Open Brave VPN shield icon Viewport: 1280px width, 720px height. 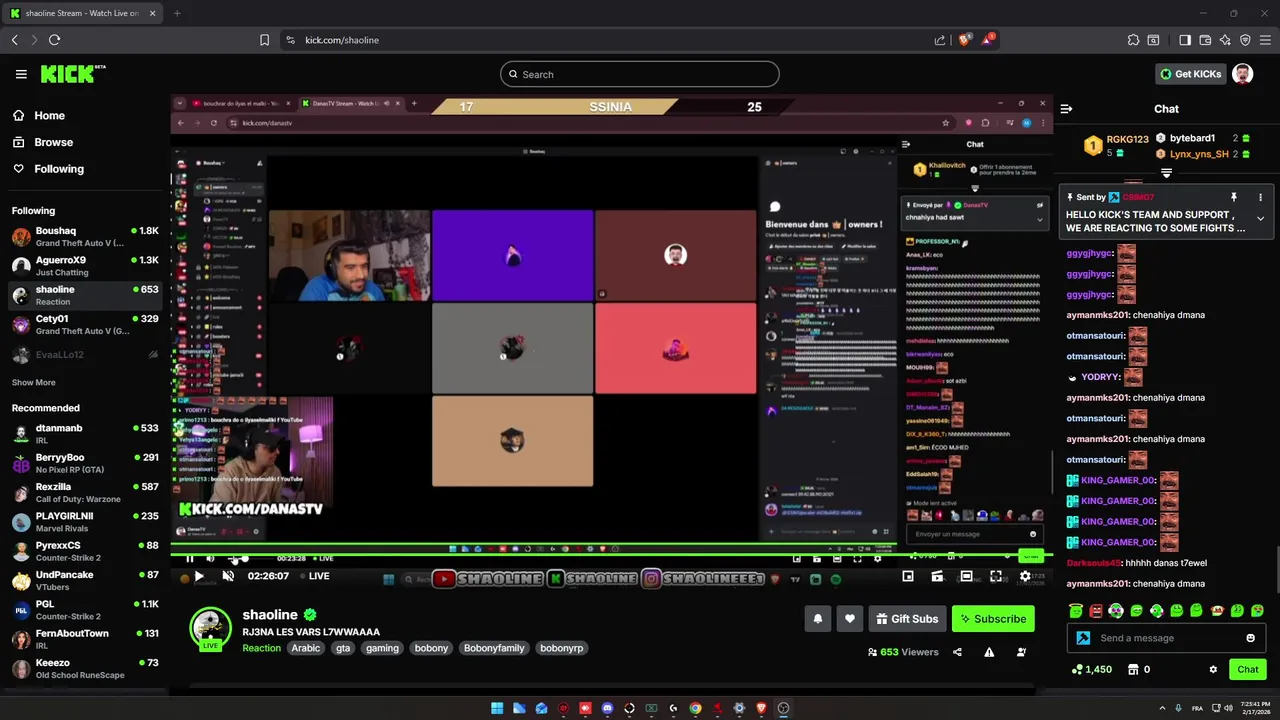(1245, 40)
